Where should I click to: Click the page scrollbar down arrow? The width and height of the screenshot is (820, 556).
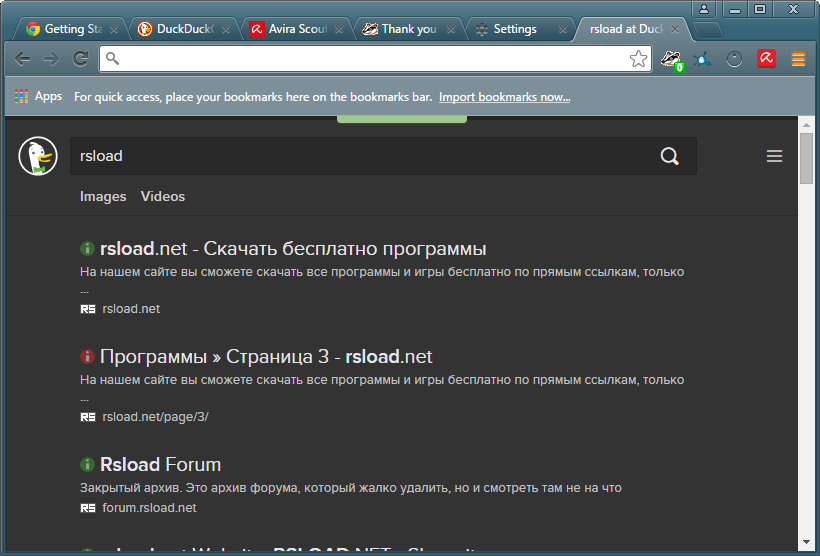806,542
